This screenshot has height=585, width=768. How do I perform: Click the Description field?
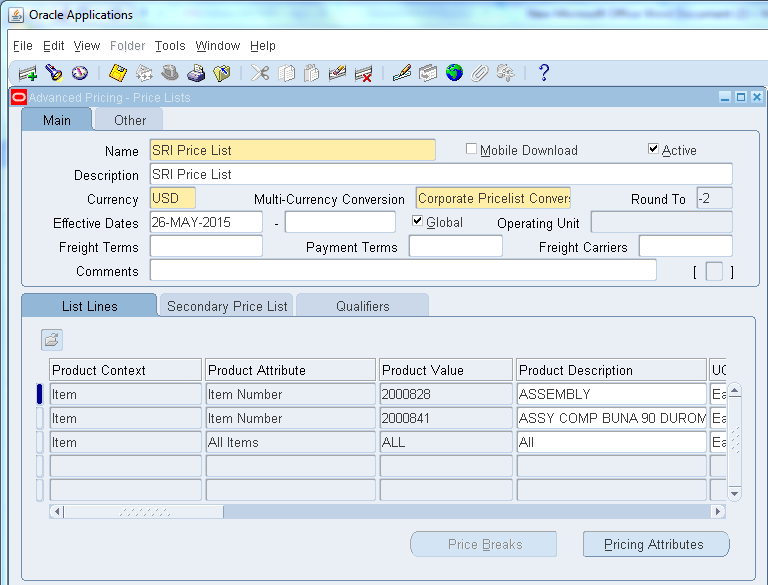pos(441,174)
